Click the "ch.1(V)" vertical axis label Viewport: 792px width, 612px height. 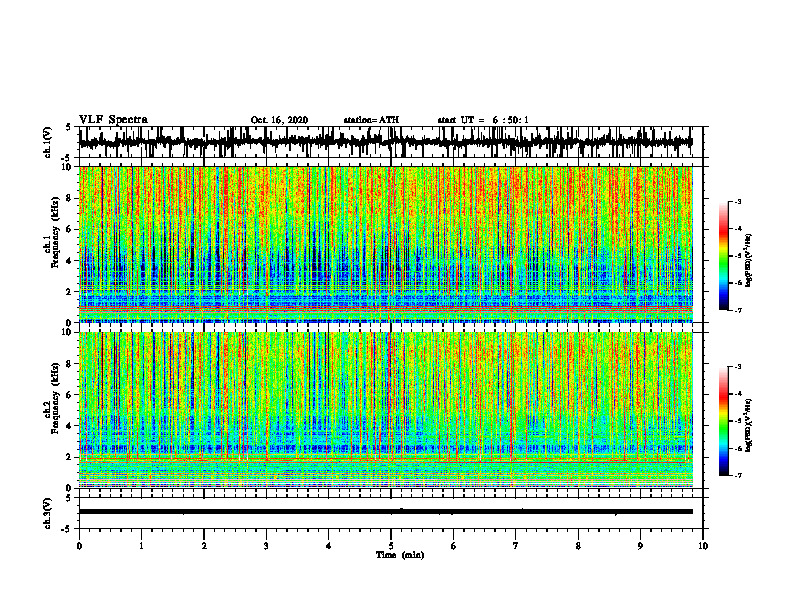point(48,142)
